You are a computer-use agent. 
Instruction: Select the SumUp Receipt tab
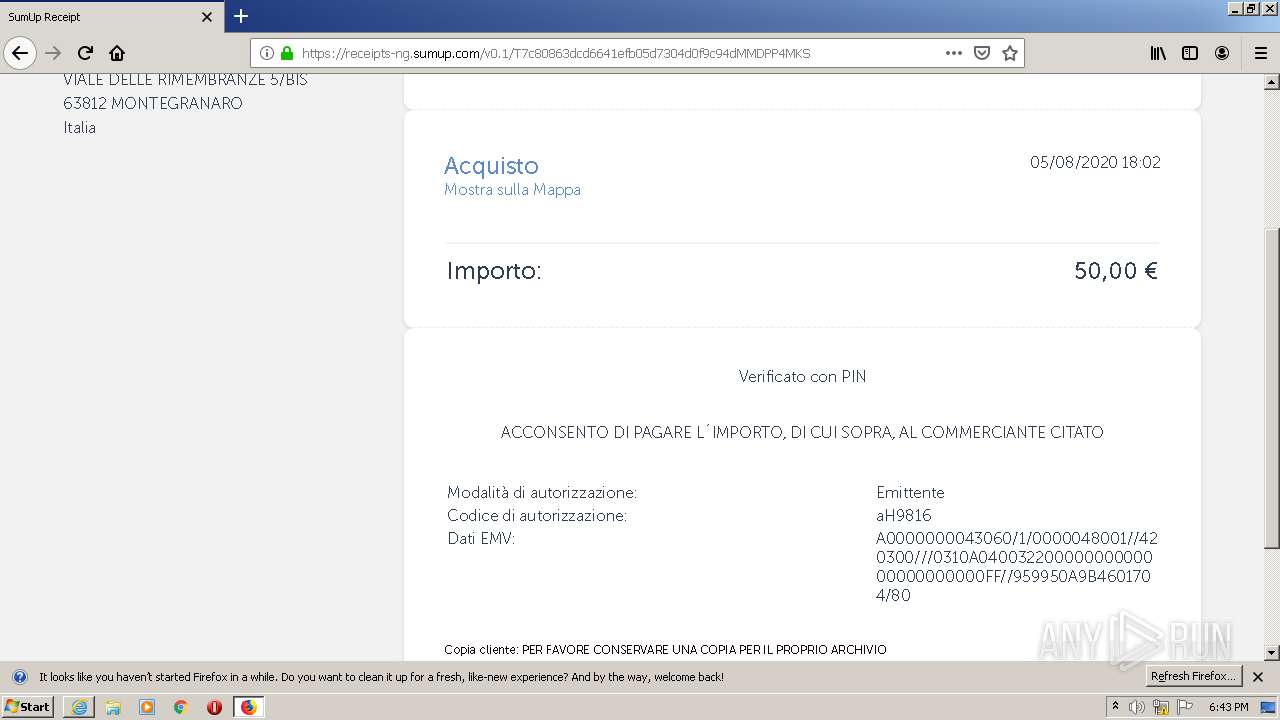pos(110,17)
